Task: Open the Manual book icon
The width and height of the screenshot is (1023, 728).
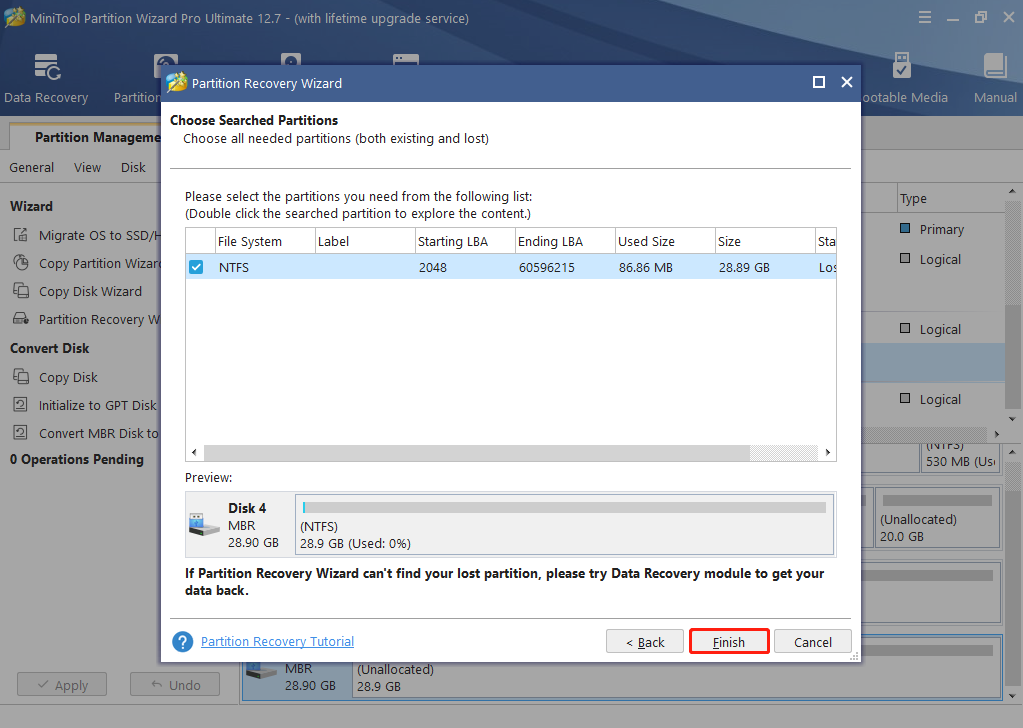Action: pyautogui.click(x=995, y=67)
